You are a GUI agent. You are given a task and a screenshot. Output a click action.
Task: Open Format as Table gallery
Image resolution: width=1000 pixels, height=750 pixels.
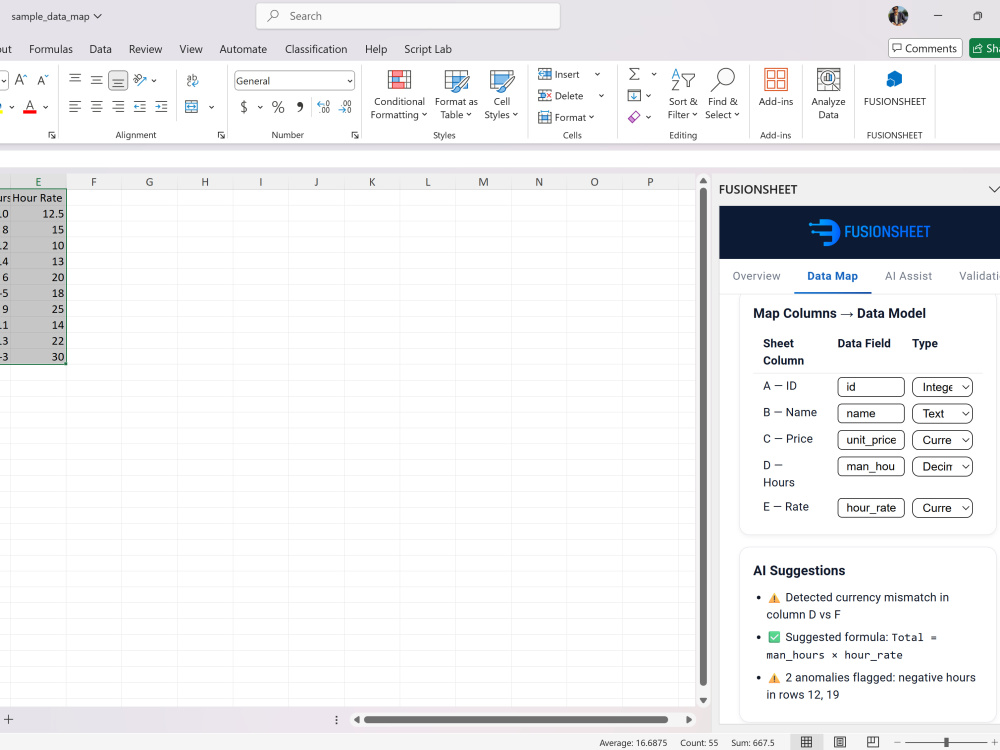[x=456, y=94]
